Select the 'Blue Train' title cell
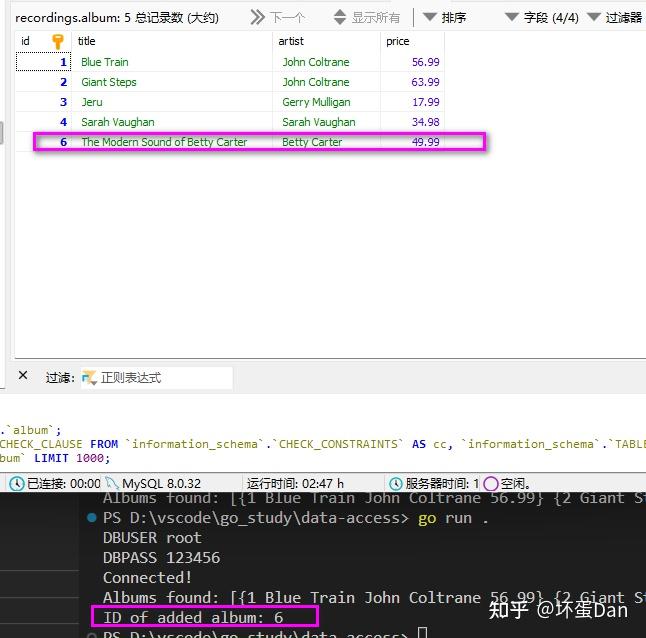This screenshot has width=646, height=638. pyautogui.click(x=172, y=62)
